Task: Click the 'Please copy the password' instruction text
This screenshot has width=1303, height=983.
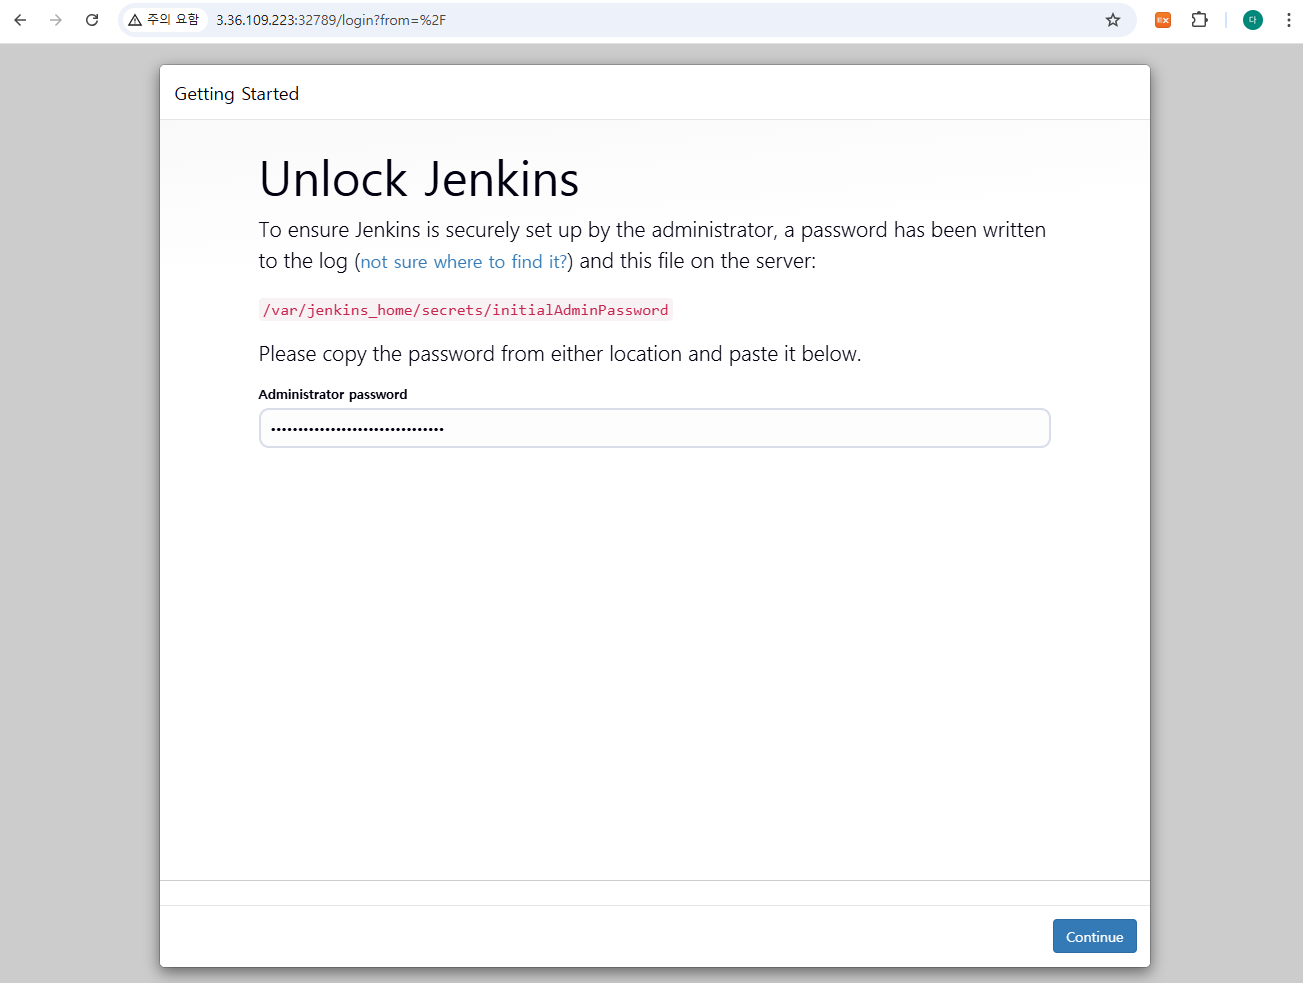Action: tap(560, 354)
